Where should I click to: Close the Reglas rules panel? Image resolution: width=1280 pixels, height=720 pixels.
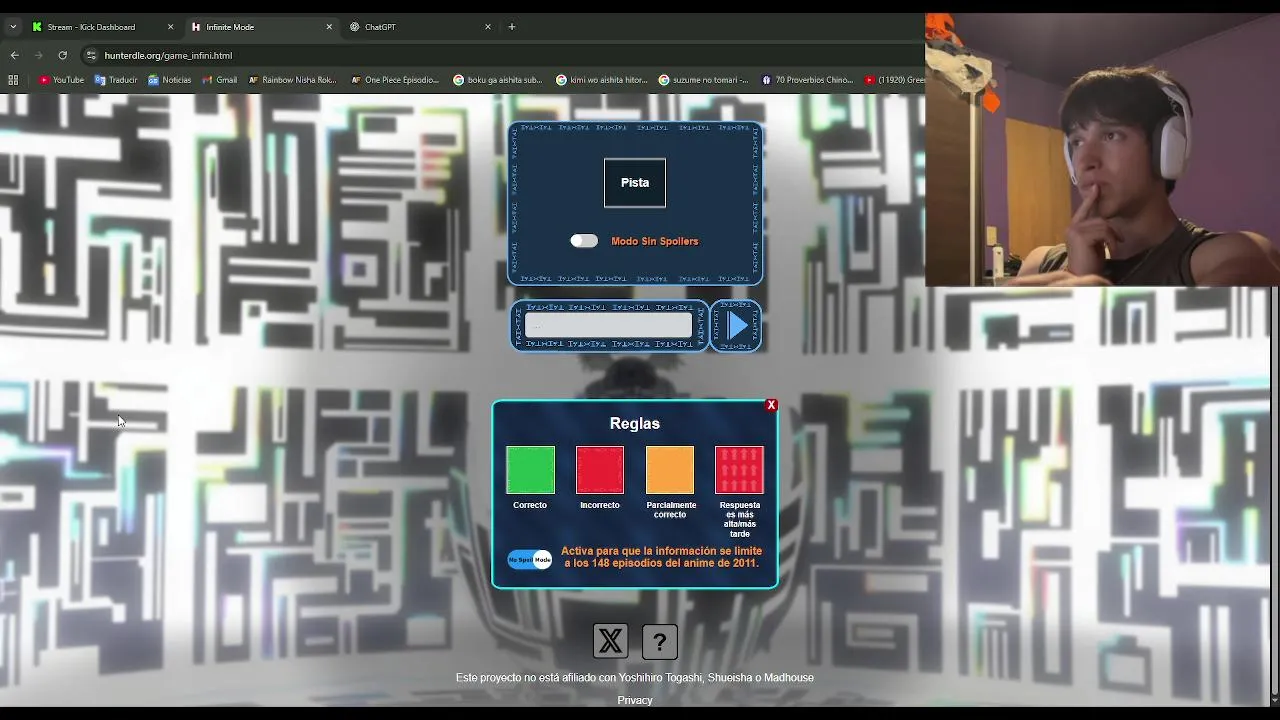coord(771,405)
